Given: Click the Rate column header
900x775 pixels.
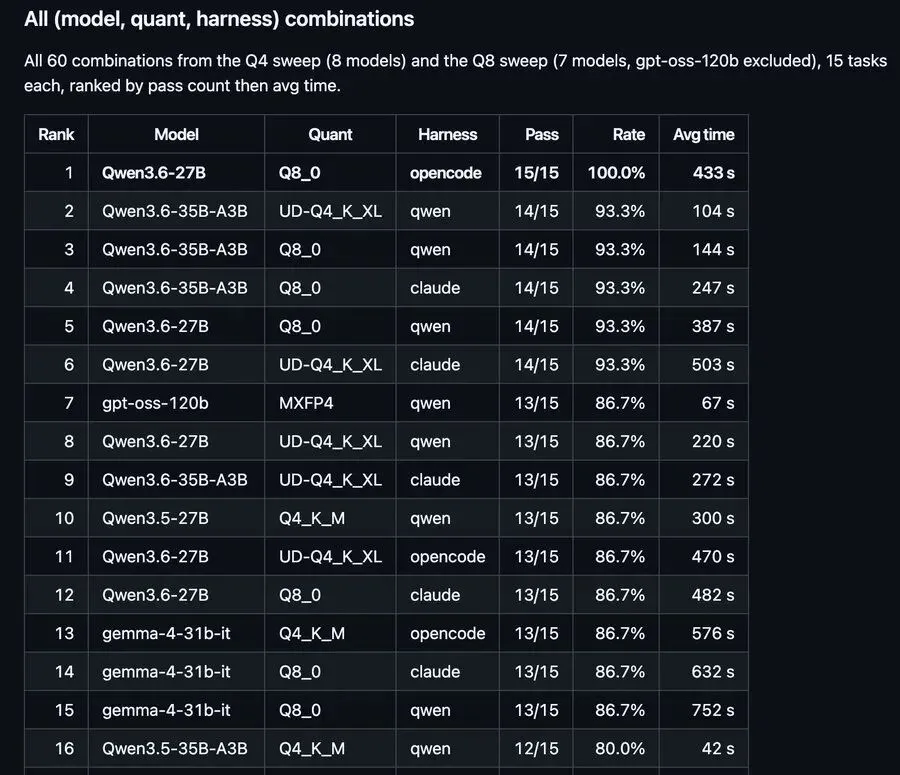Looking at the screenshot, I should click(x=616, y=134).
